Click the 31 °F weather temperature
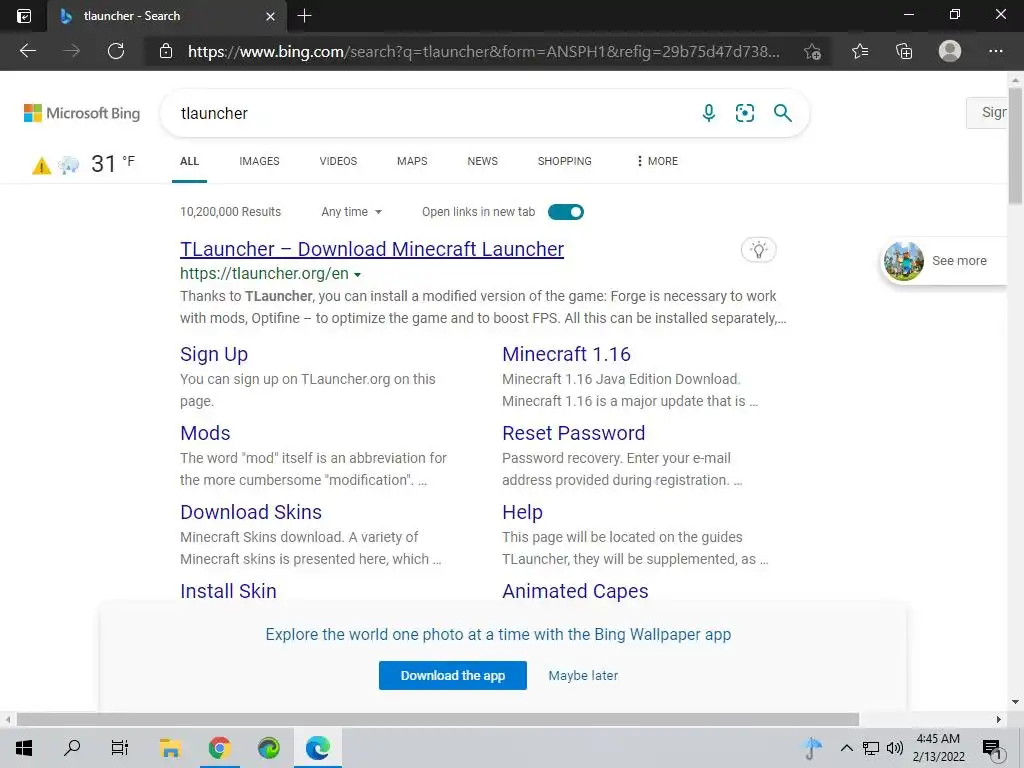 click(x=112, y=163)
